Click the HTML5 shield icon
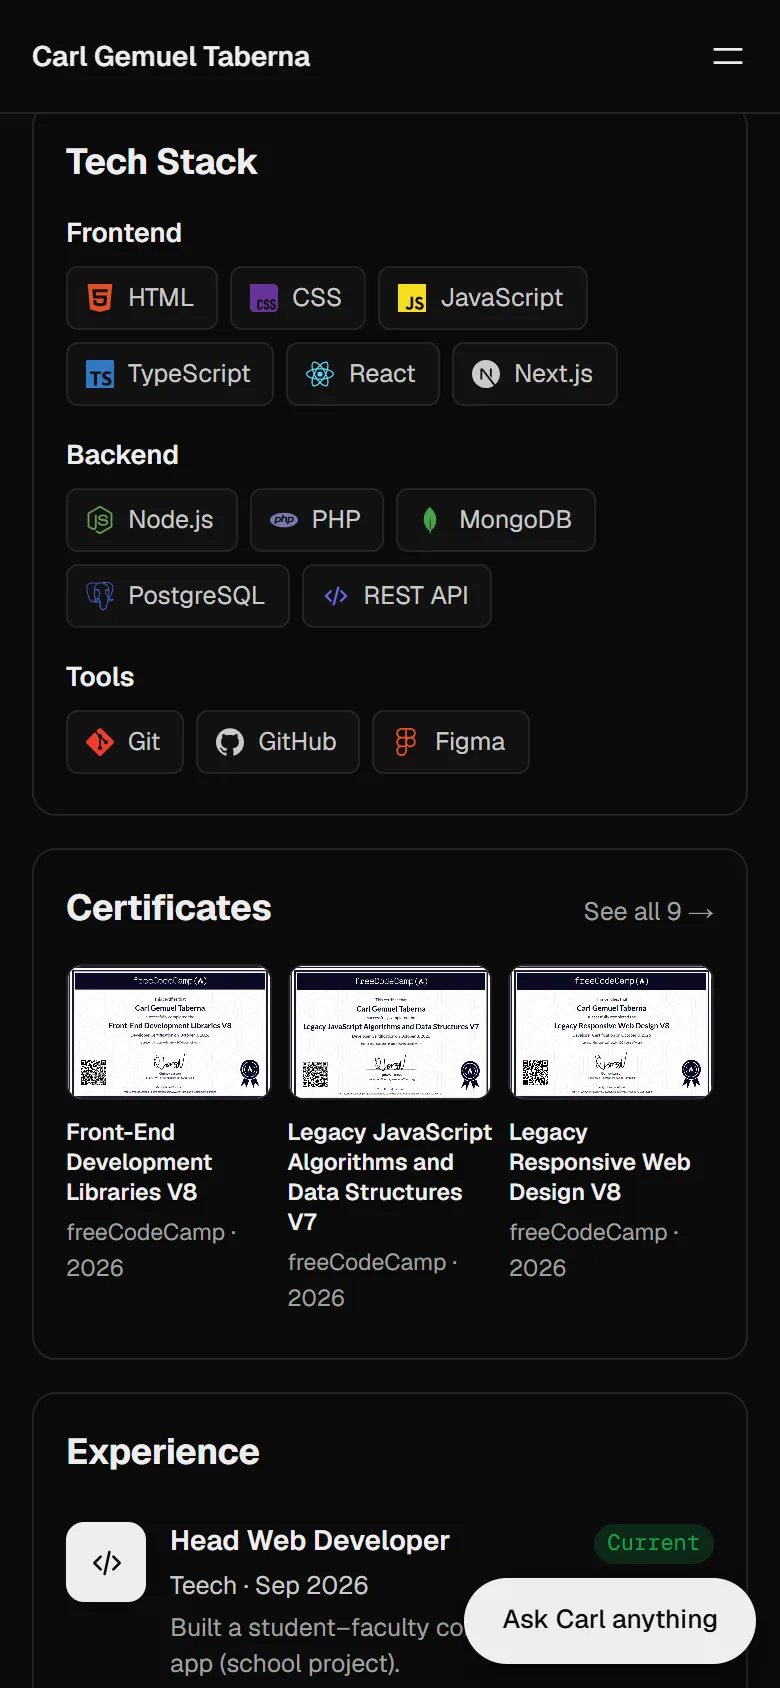The height and width of the screenshot is (1688, 780). [x=100, y=298]
